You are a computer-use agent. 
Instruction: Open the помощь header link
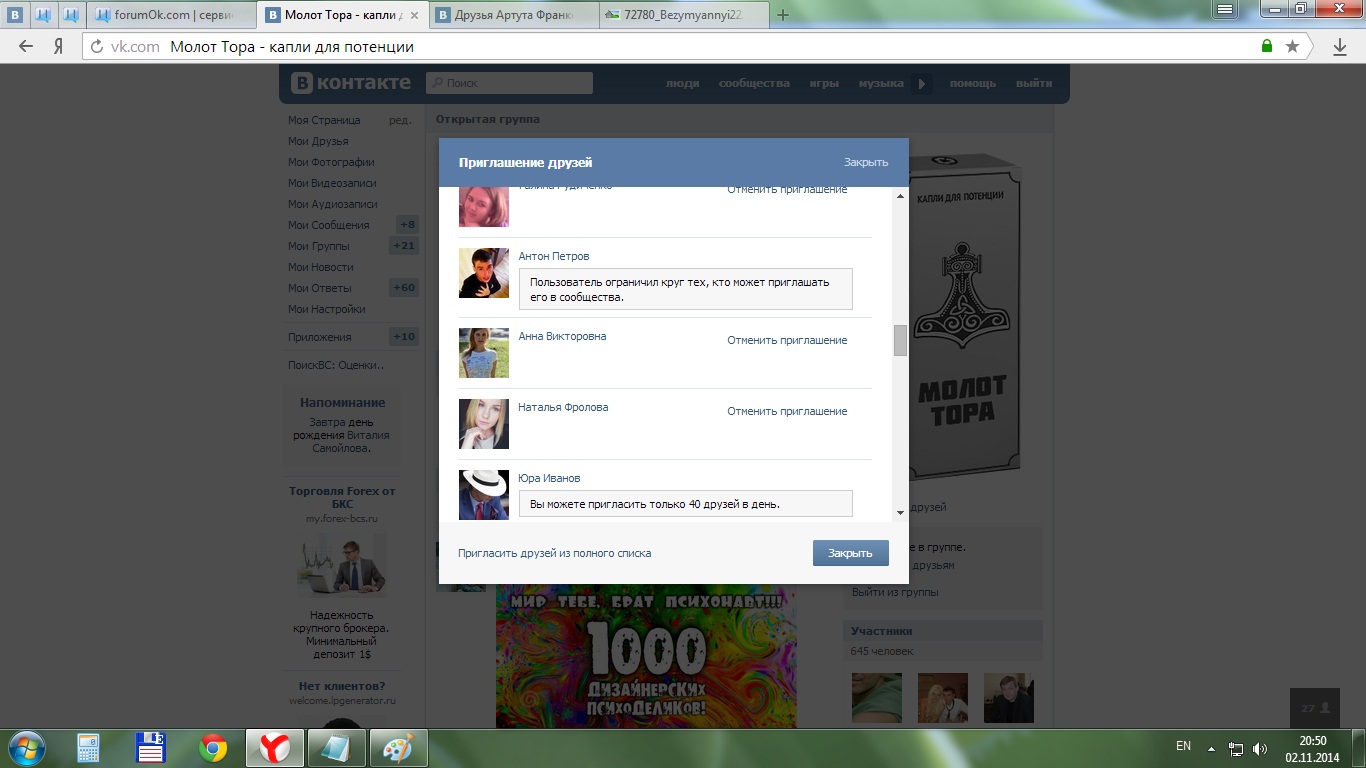973,83
